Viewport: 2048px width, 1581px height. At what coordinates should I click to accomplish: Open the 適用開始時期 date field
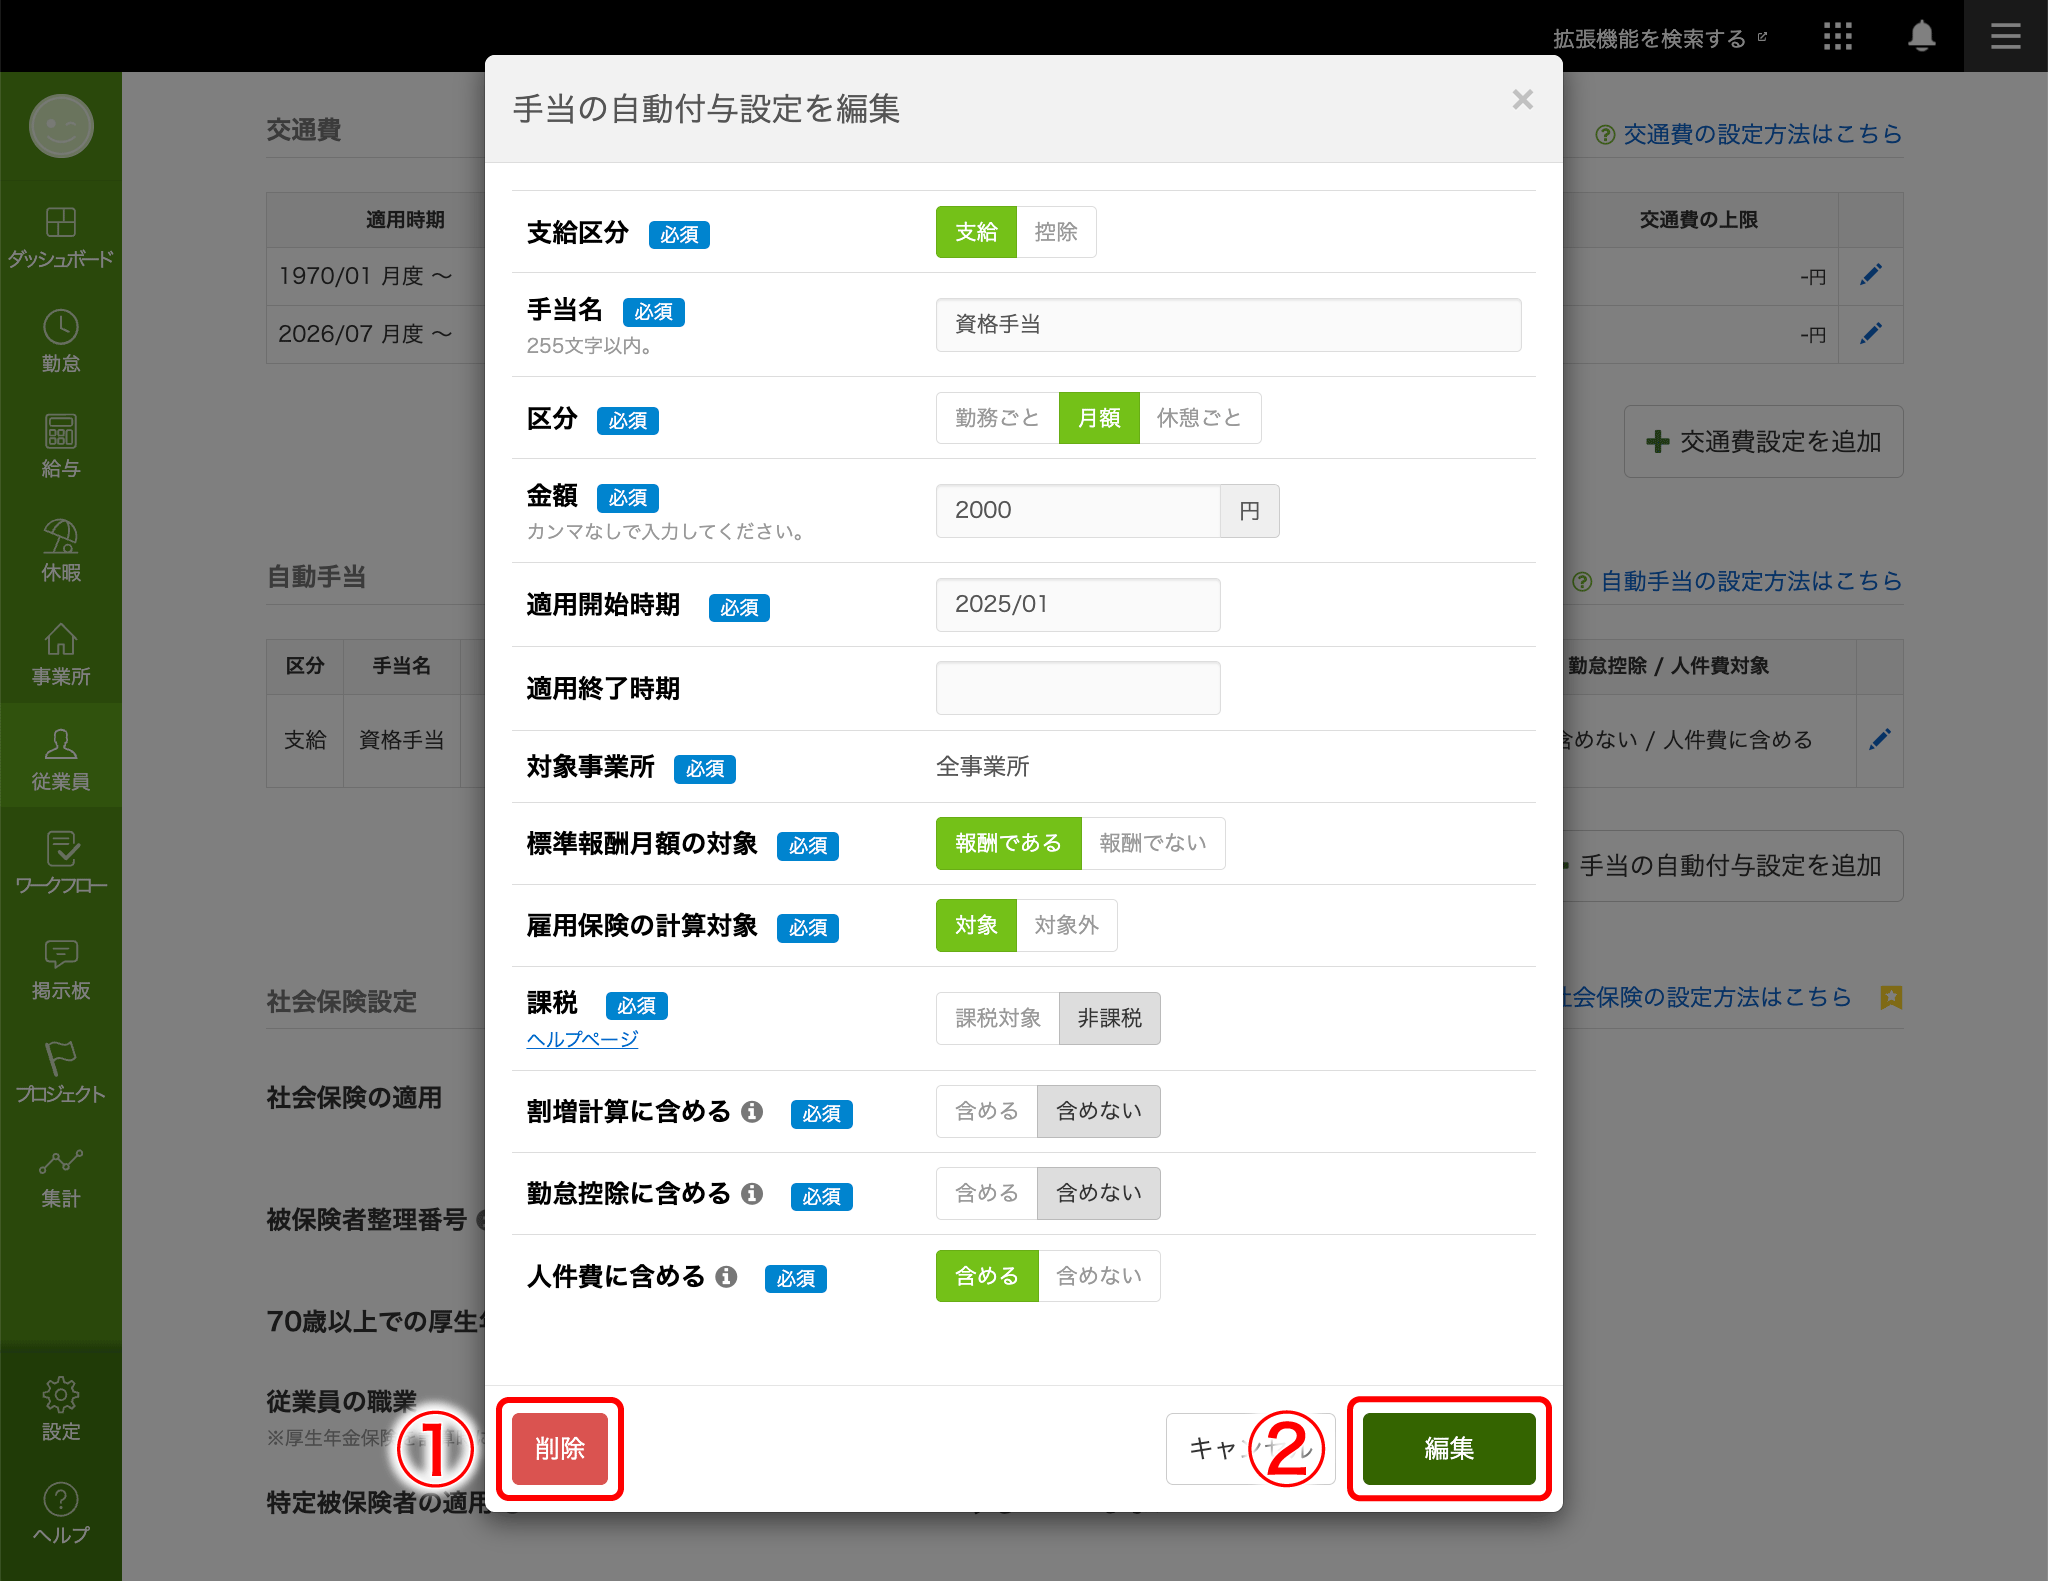click(x=1078, y=604)
